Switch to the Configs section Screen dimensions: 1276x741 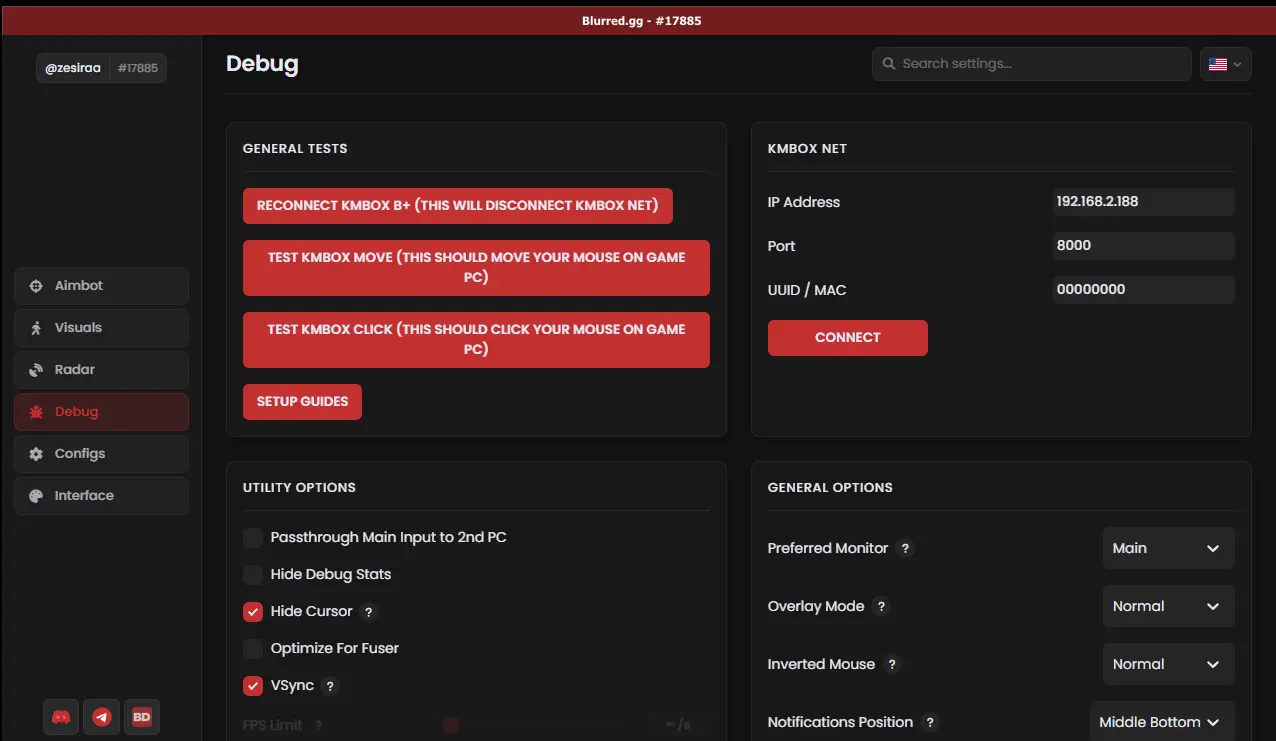tap(101, 454)
